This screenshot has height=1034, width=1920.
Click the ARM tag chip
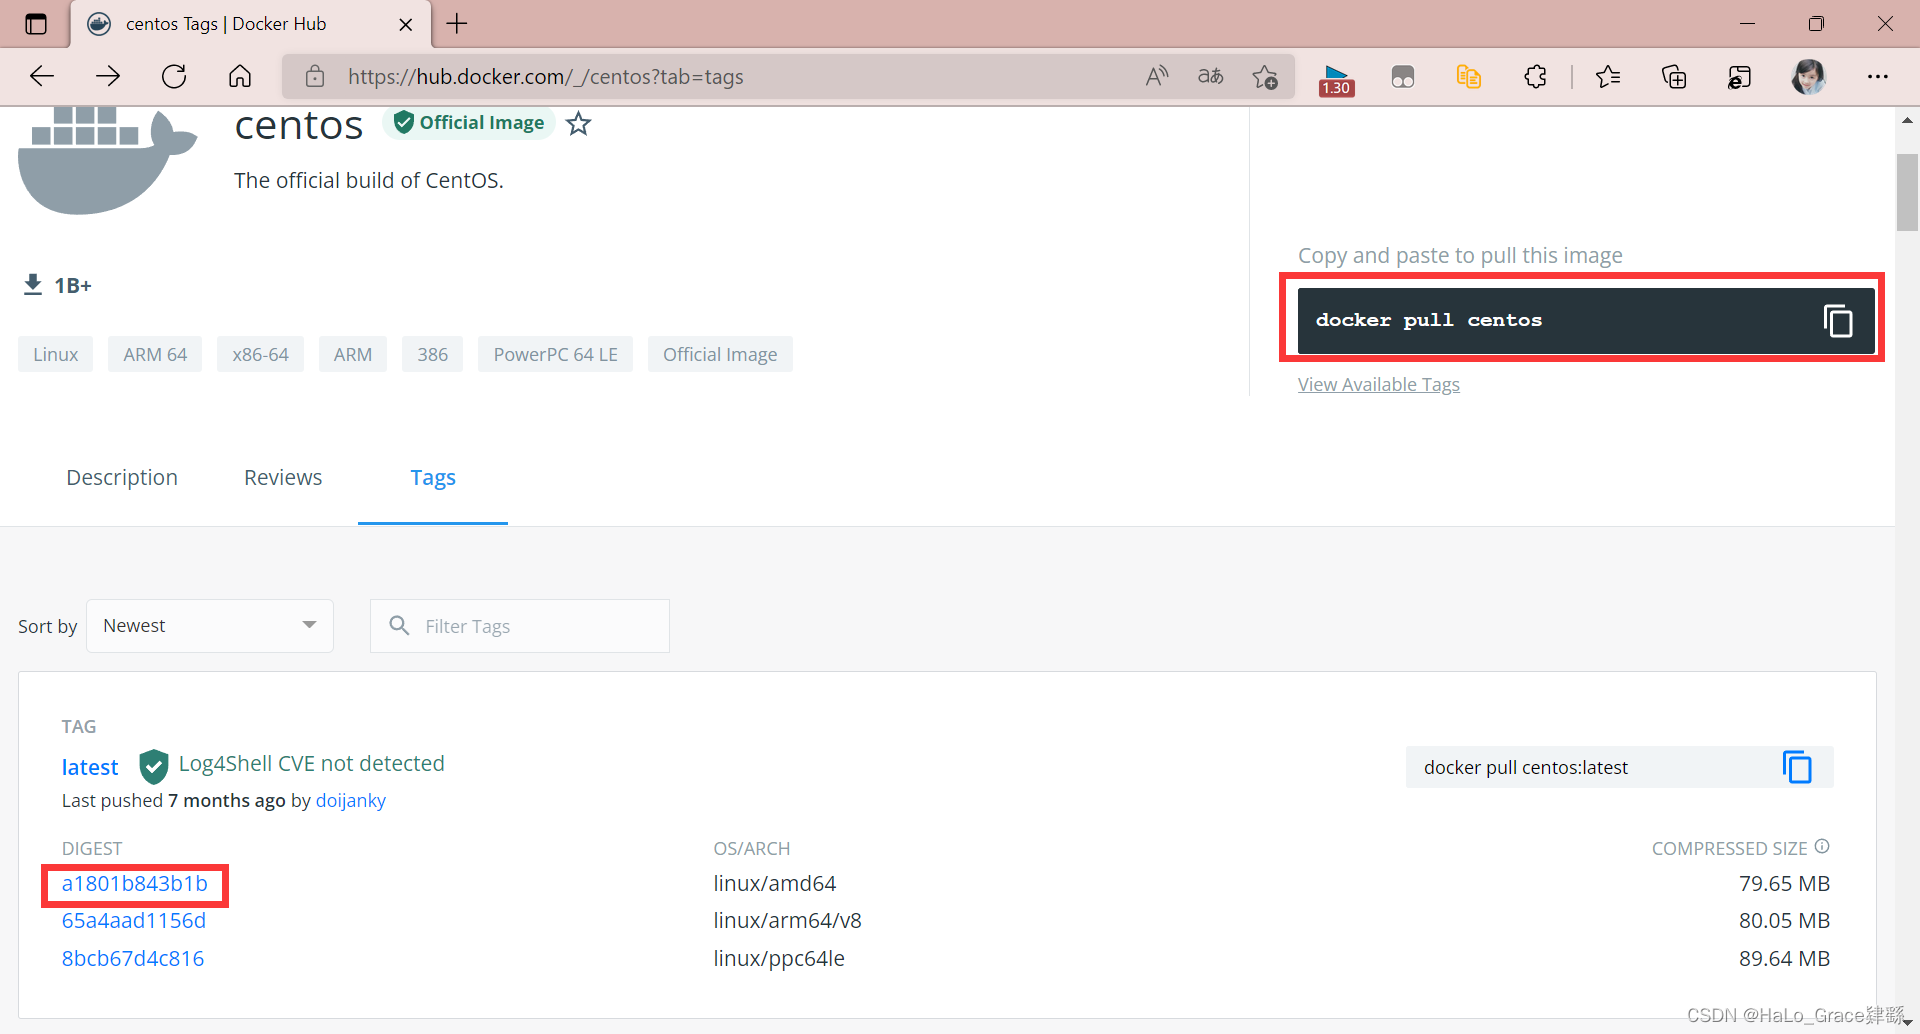tap(353, 355)
